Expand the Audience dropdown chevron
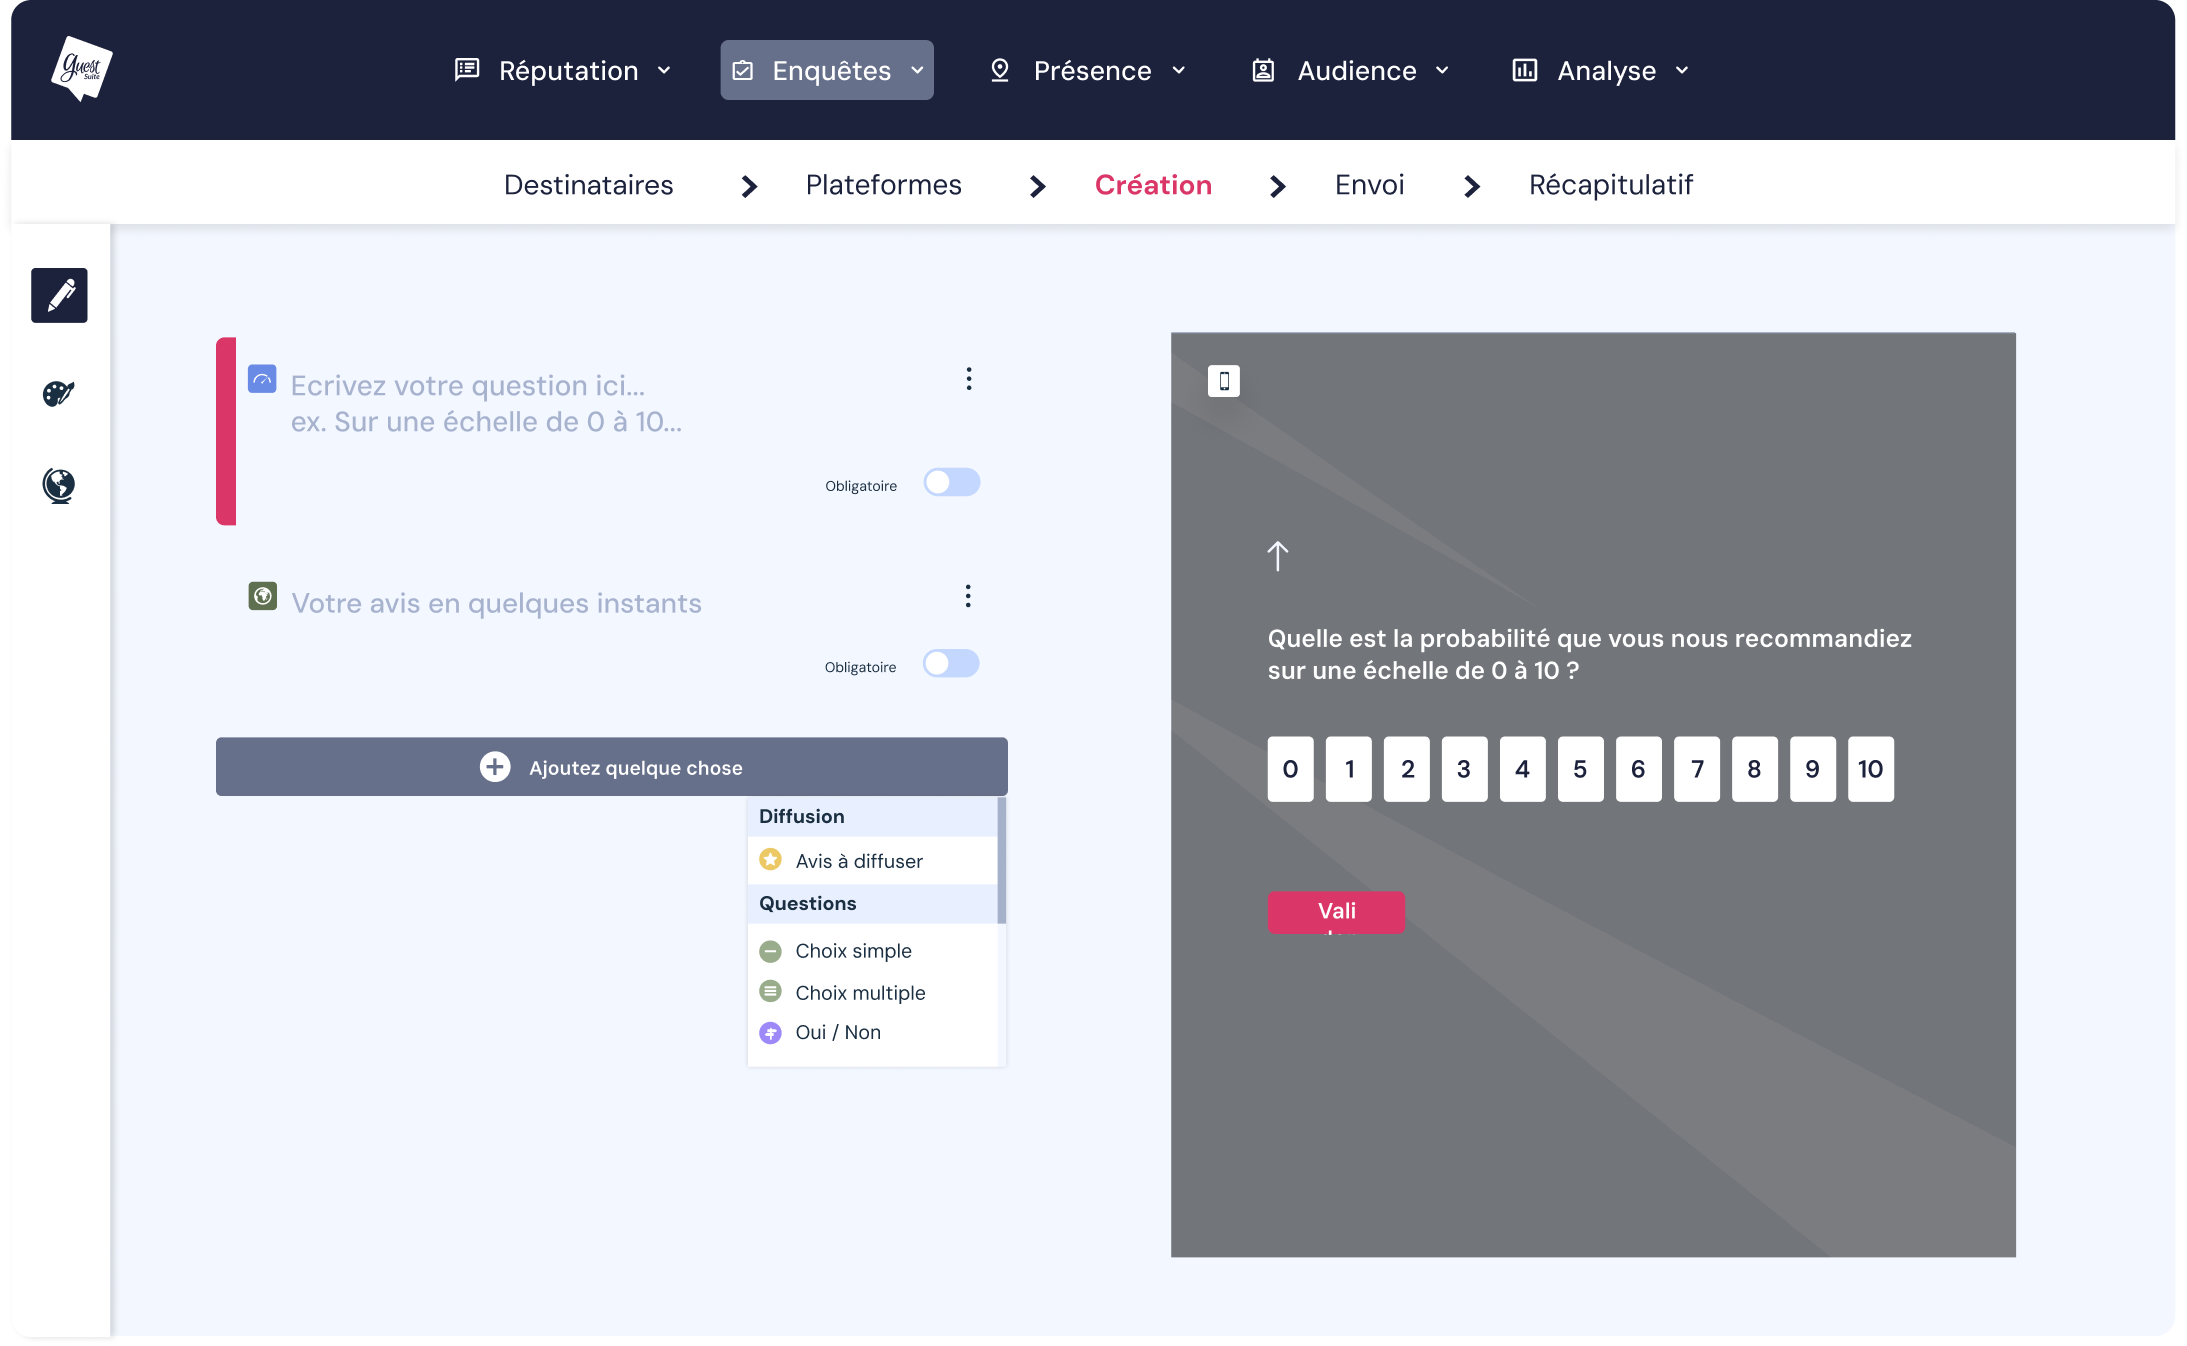2187x1346 pixels. [1442, 70]
